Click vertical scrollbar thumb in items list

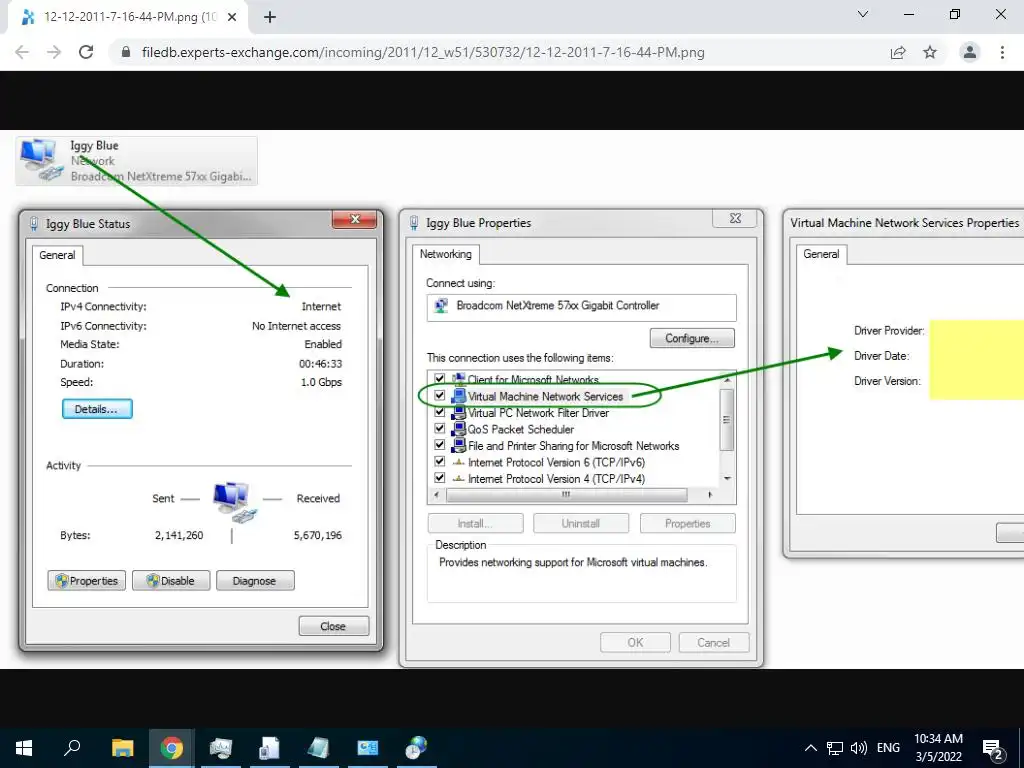(727, 419)
